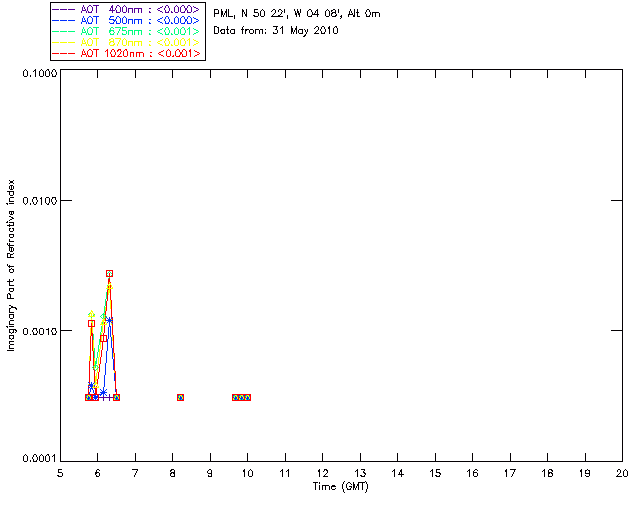This screenshot has height=512, width=640.
Task: Click the yellow diamond marker near 0.0010
Action: click(91, 315)
